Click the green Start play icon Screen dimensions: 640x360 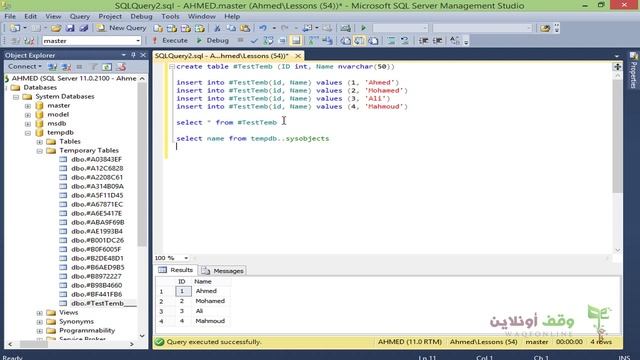[x=363, y=28]
